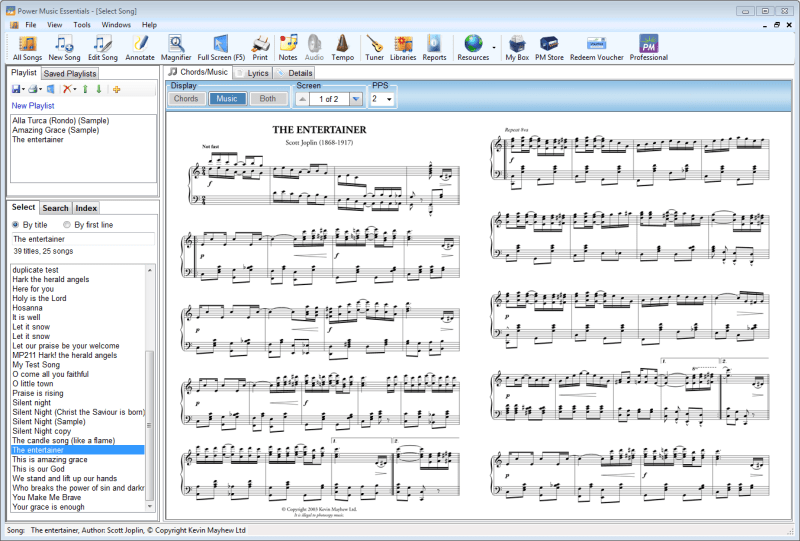
Task: Open the Tuner tool
Action: 374,46
